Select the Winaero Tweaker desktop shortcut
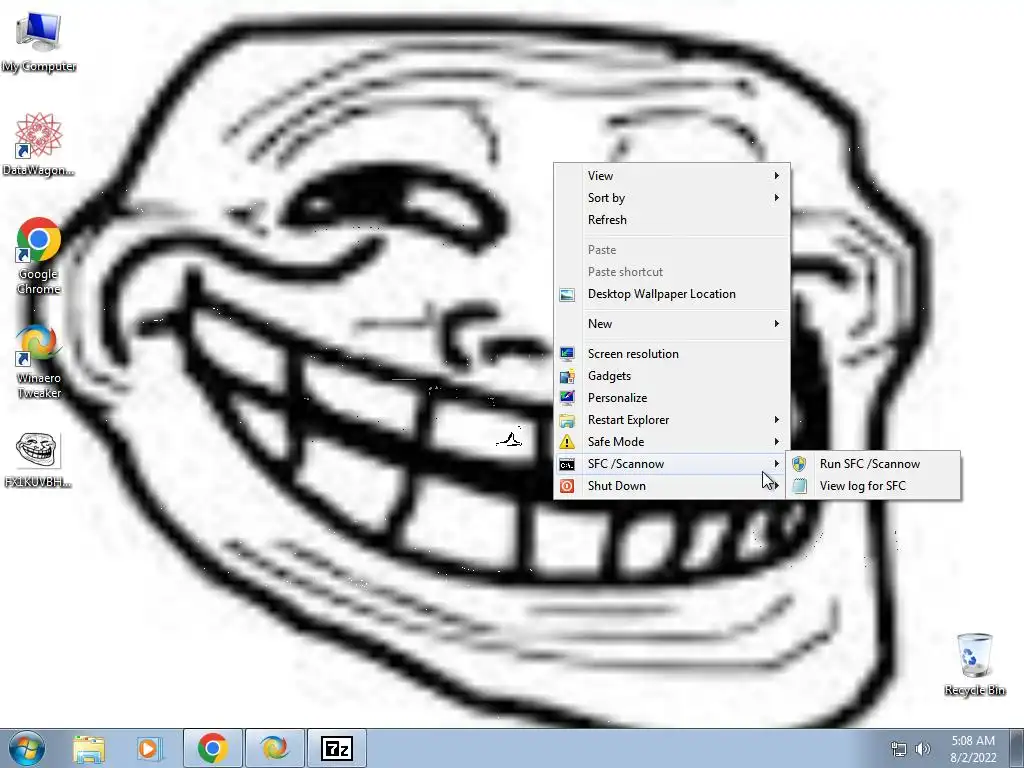 click(x=39, y=361)
